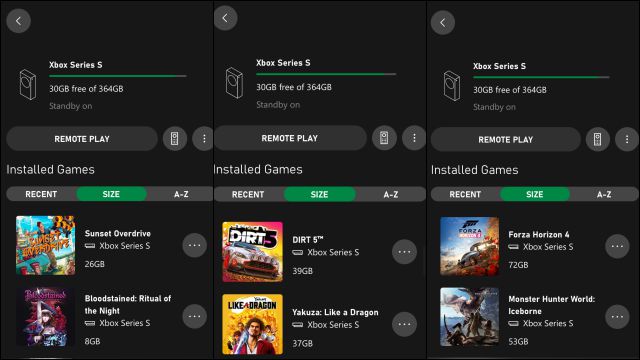Tap the drive icon beside Xbox Series S under Sunset Overdrive
This screenshot has height=360, width=640.
click(x=90, y=246)
